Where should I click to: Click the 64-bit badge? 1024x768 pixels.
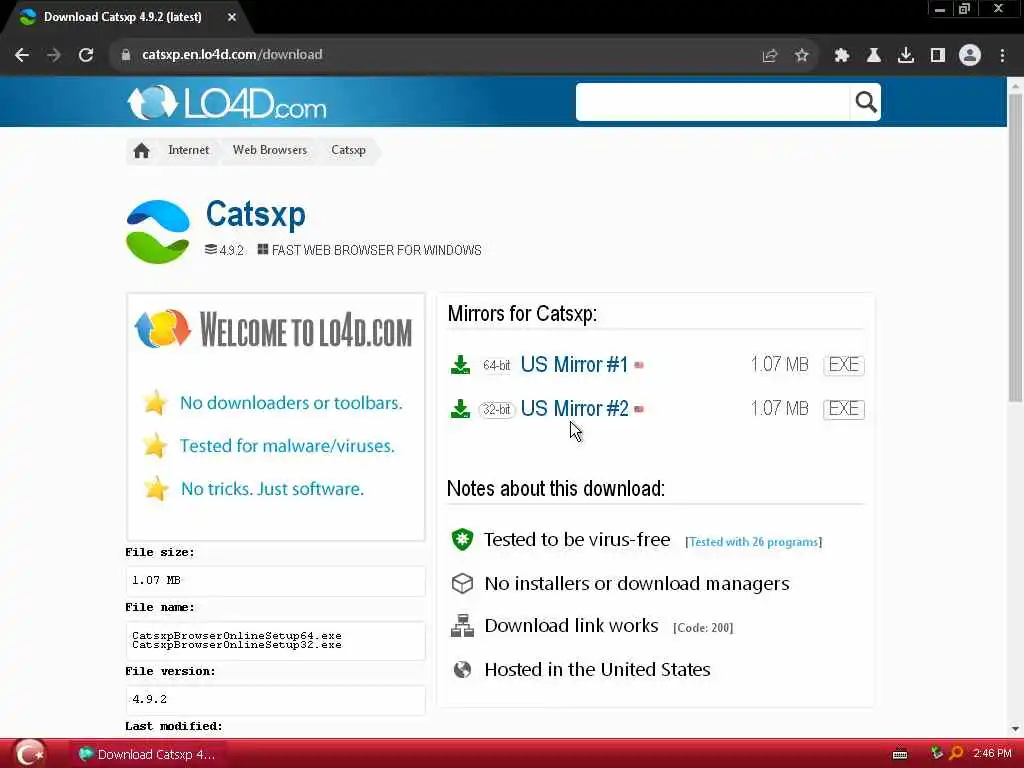[496, 366]
